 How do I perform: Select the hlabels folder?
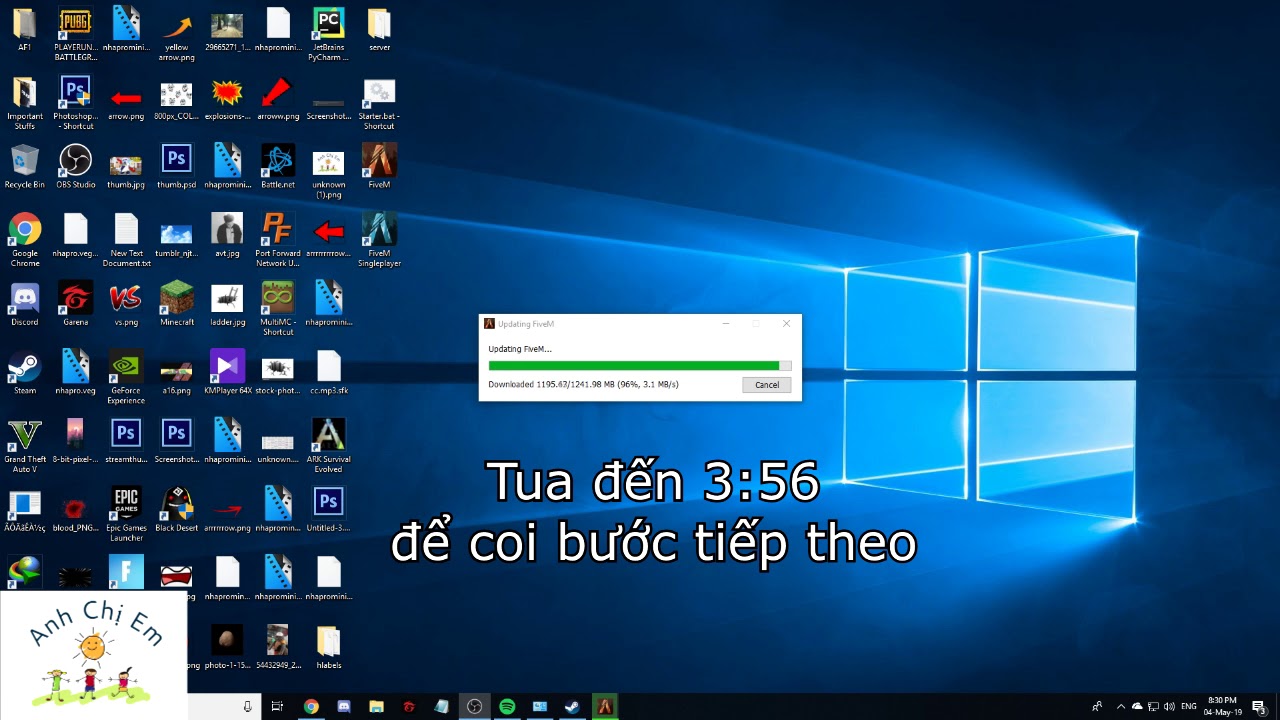click(329, 646)
